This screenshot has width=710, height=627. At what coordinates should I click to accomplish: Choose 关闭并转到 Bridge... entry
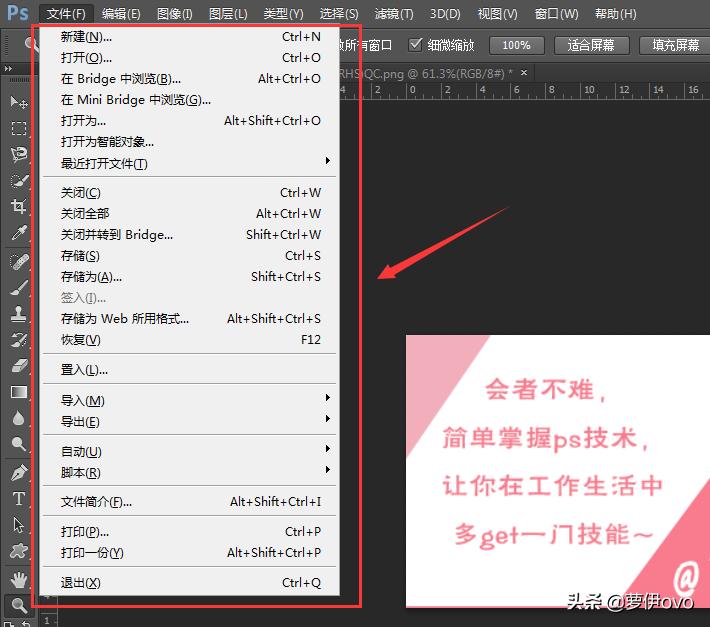[190, 235]
